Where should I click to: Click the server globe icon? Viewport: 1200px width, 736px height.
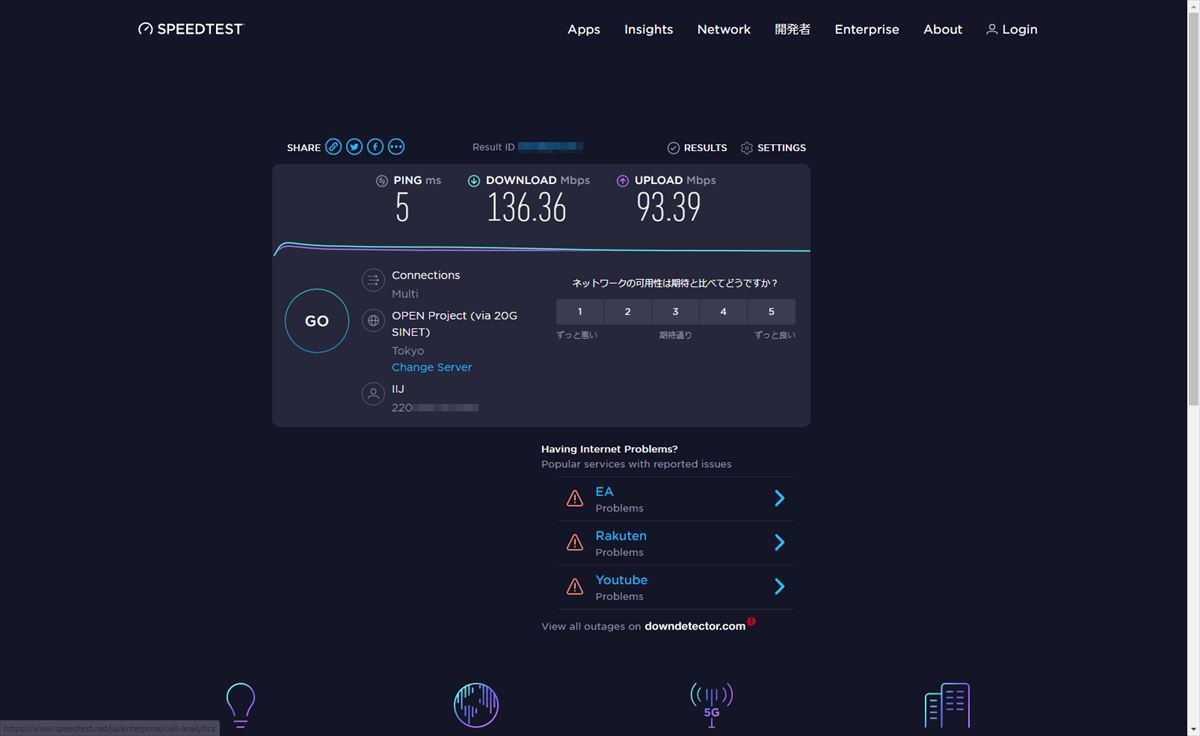(x=373, y=321)
